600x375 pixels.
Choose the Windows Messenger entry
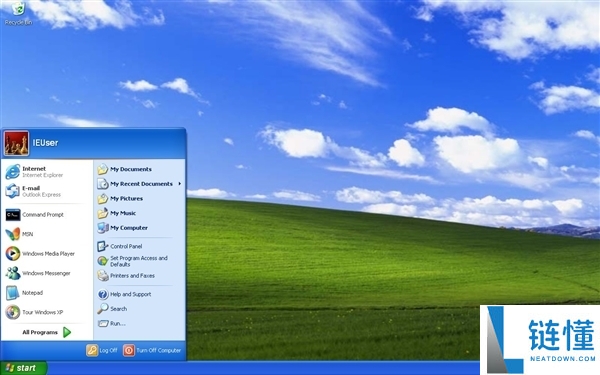(x=47, y=273)
